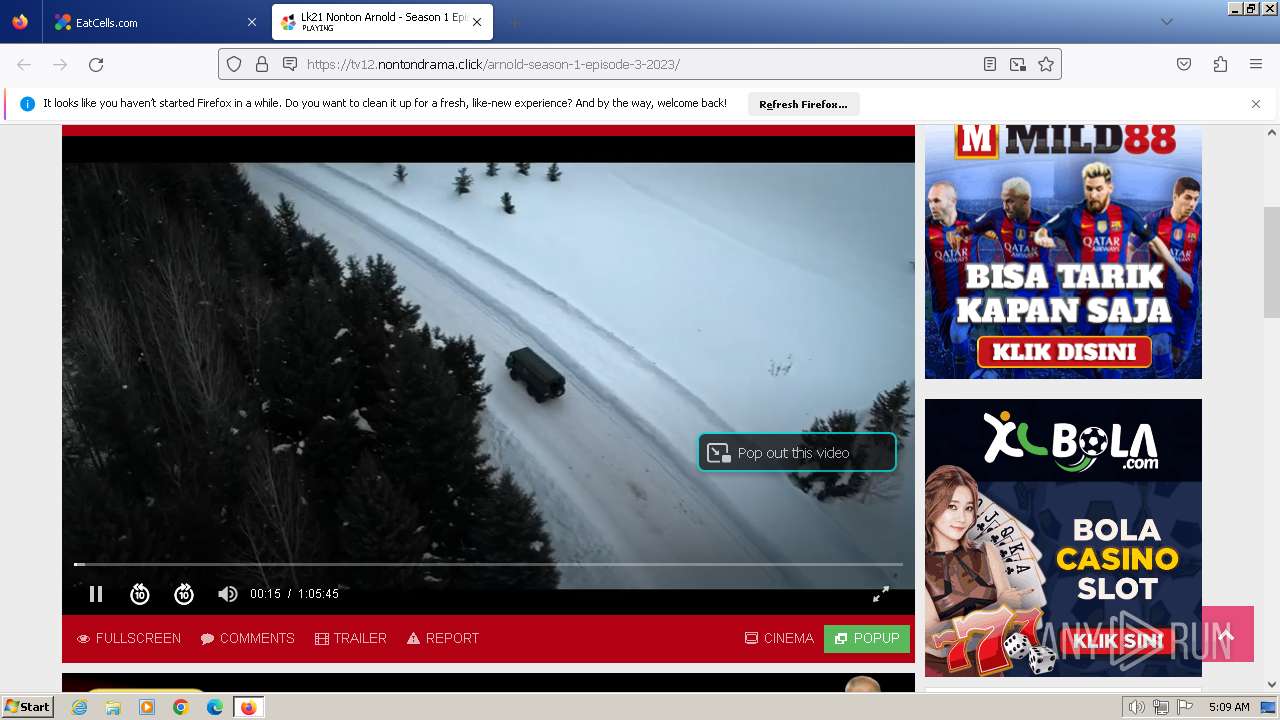Mute the video volume
The height and width of the screenshot is (720, 1280).
pos(228,594)
